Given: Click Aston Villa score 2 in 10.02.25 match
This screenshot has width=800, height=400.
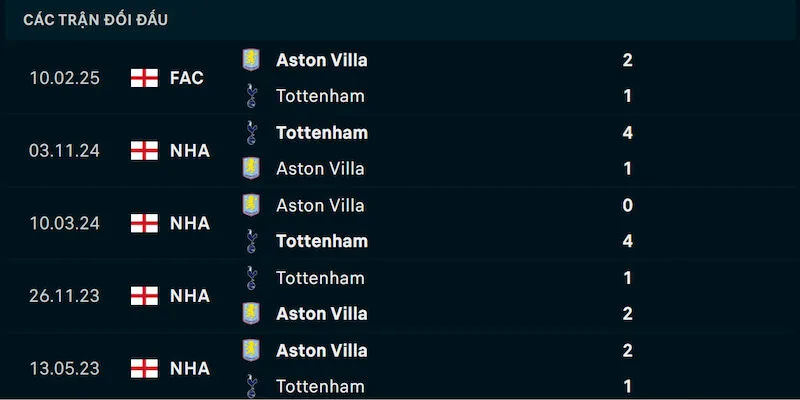Looking at the screenshot, I should 627,60.
